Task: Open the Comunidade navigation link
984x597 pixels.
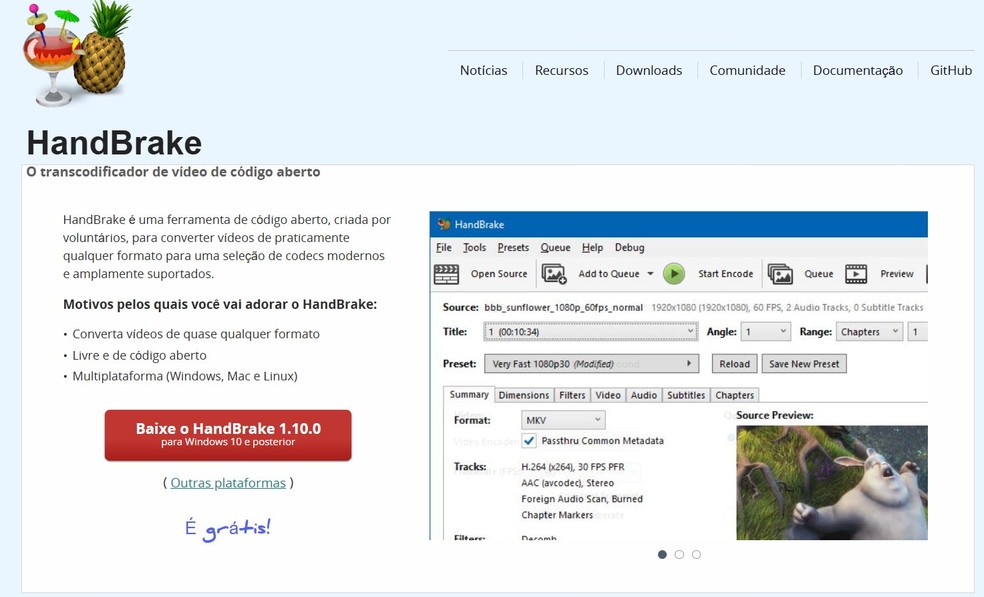Action: tap(747, 70)
